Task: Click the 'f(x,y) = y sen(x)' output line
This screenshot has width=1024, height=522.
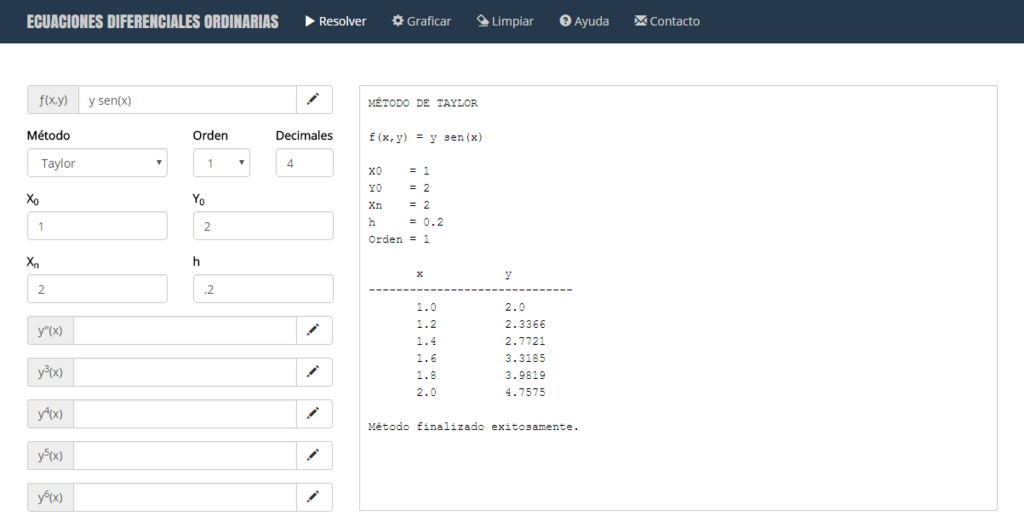Action: (x=426, y=137)
